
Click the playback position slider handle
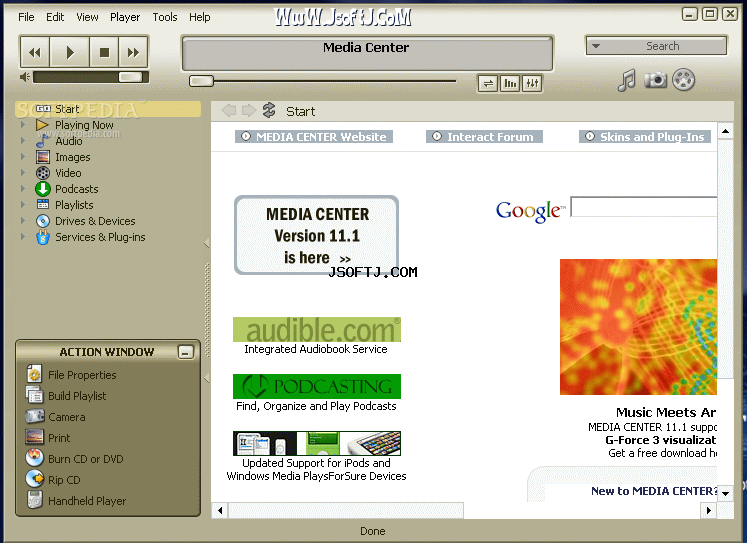pyautogui.click(x=201, y=81)
